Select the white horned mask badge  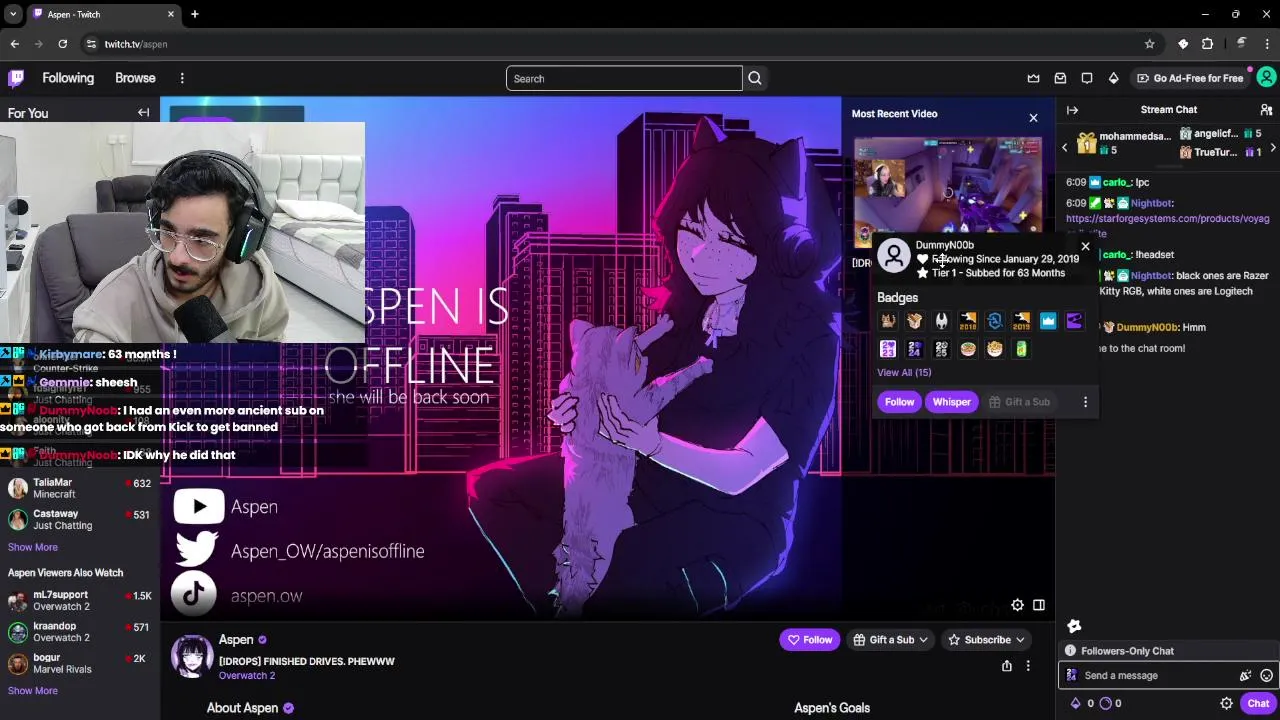click(x=941, y=321)
